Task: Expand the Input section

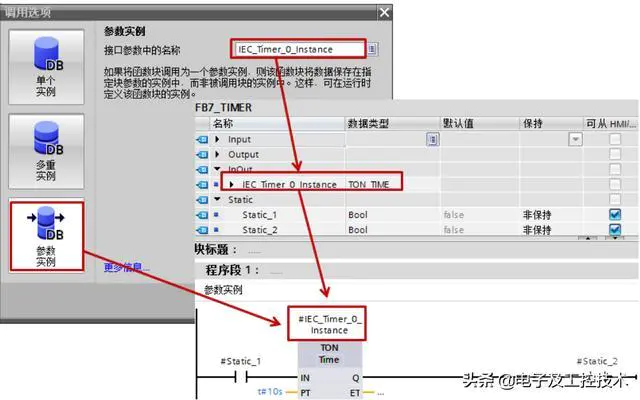Action: (217, 139)
